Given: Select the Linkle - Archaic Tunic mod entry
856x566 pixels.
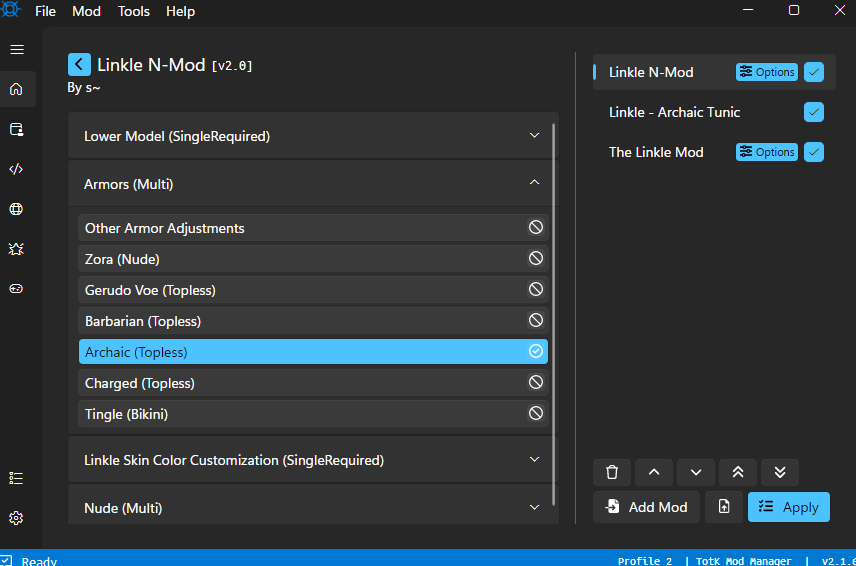Looking at the screenshot, I should click(x=714, y=112).
